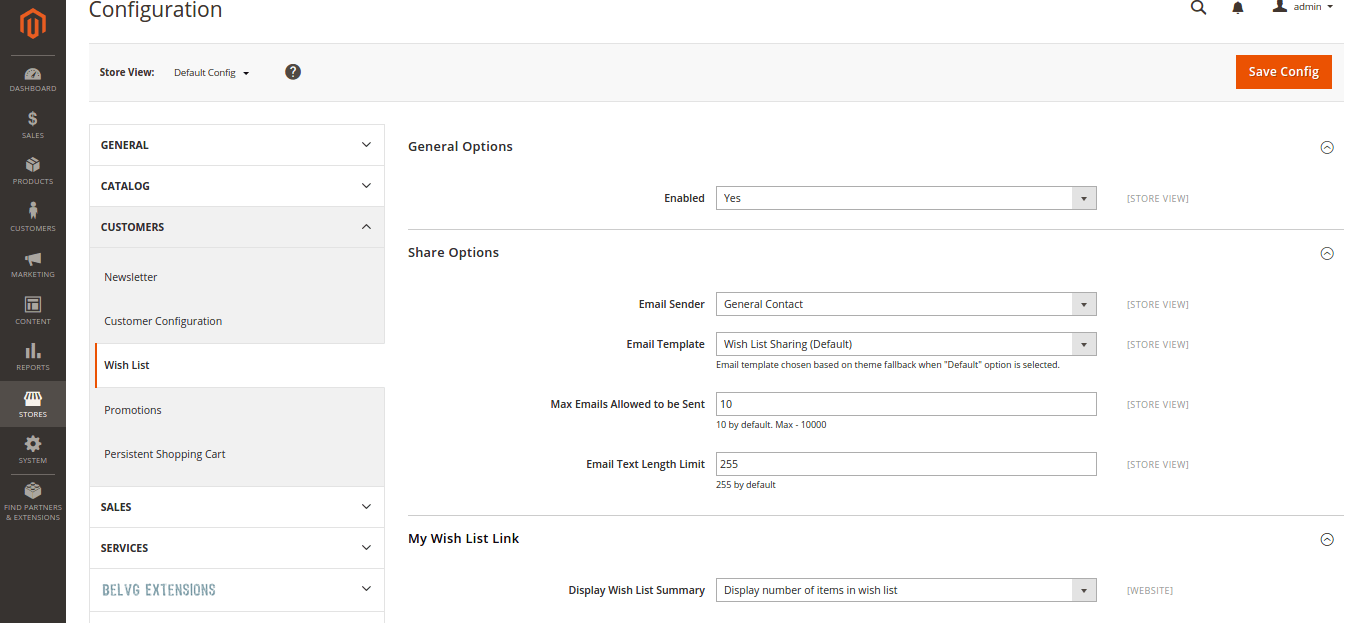The image size is (1350, 623).
Task: Click the search magnifier icon
Action: [x=1198, y=8]
